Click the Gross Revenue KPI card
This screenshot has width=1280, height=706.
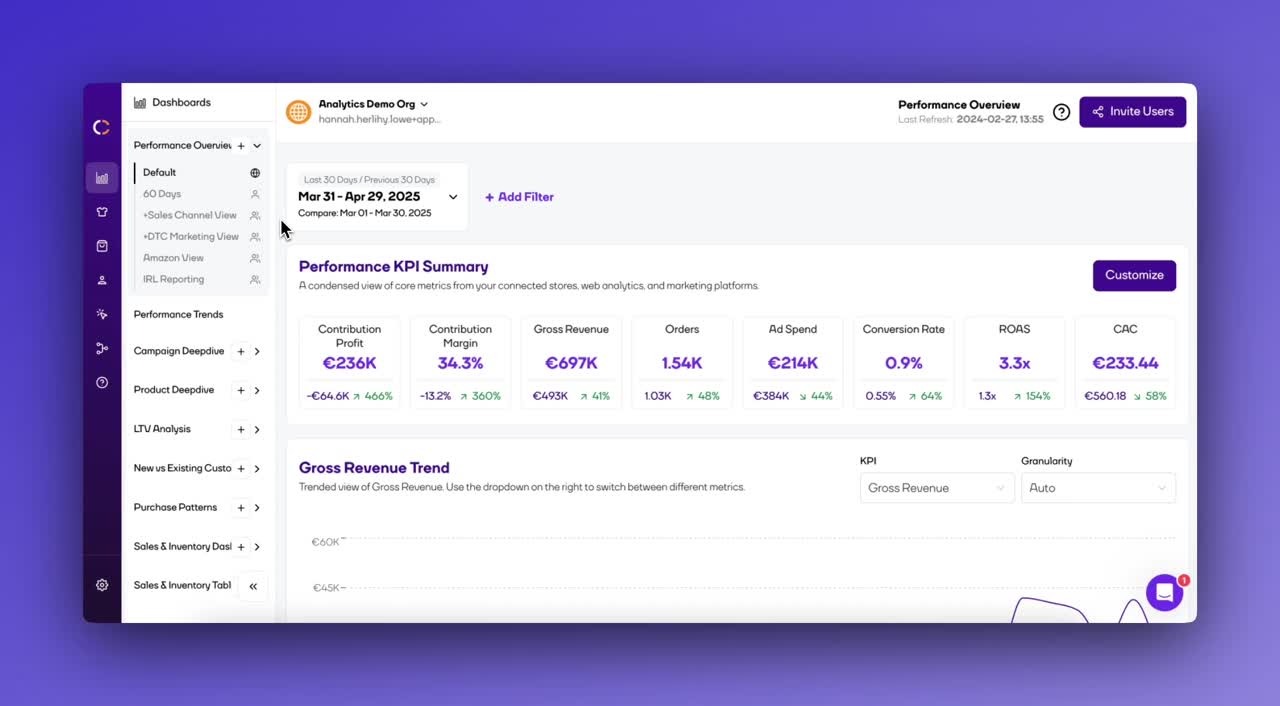click(x=571, y=362)
